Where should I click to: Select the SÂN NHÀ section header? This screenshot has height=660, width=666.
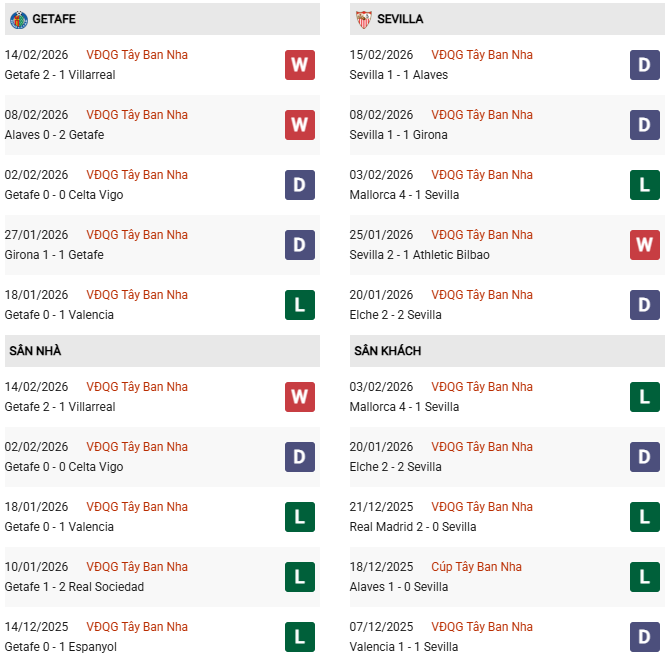36,351
